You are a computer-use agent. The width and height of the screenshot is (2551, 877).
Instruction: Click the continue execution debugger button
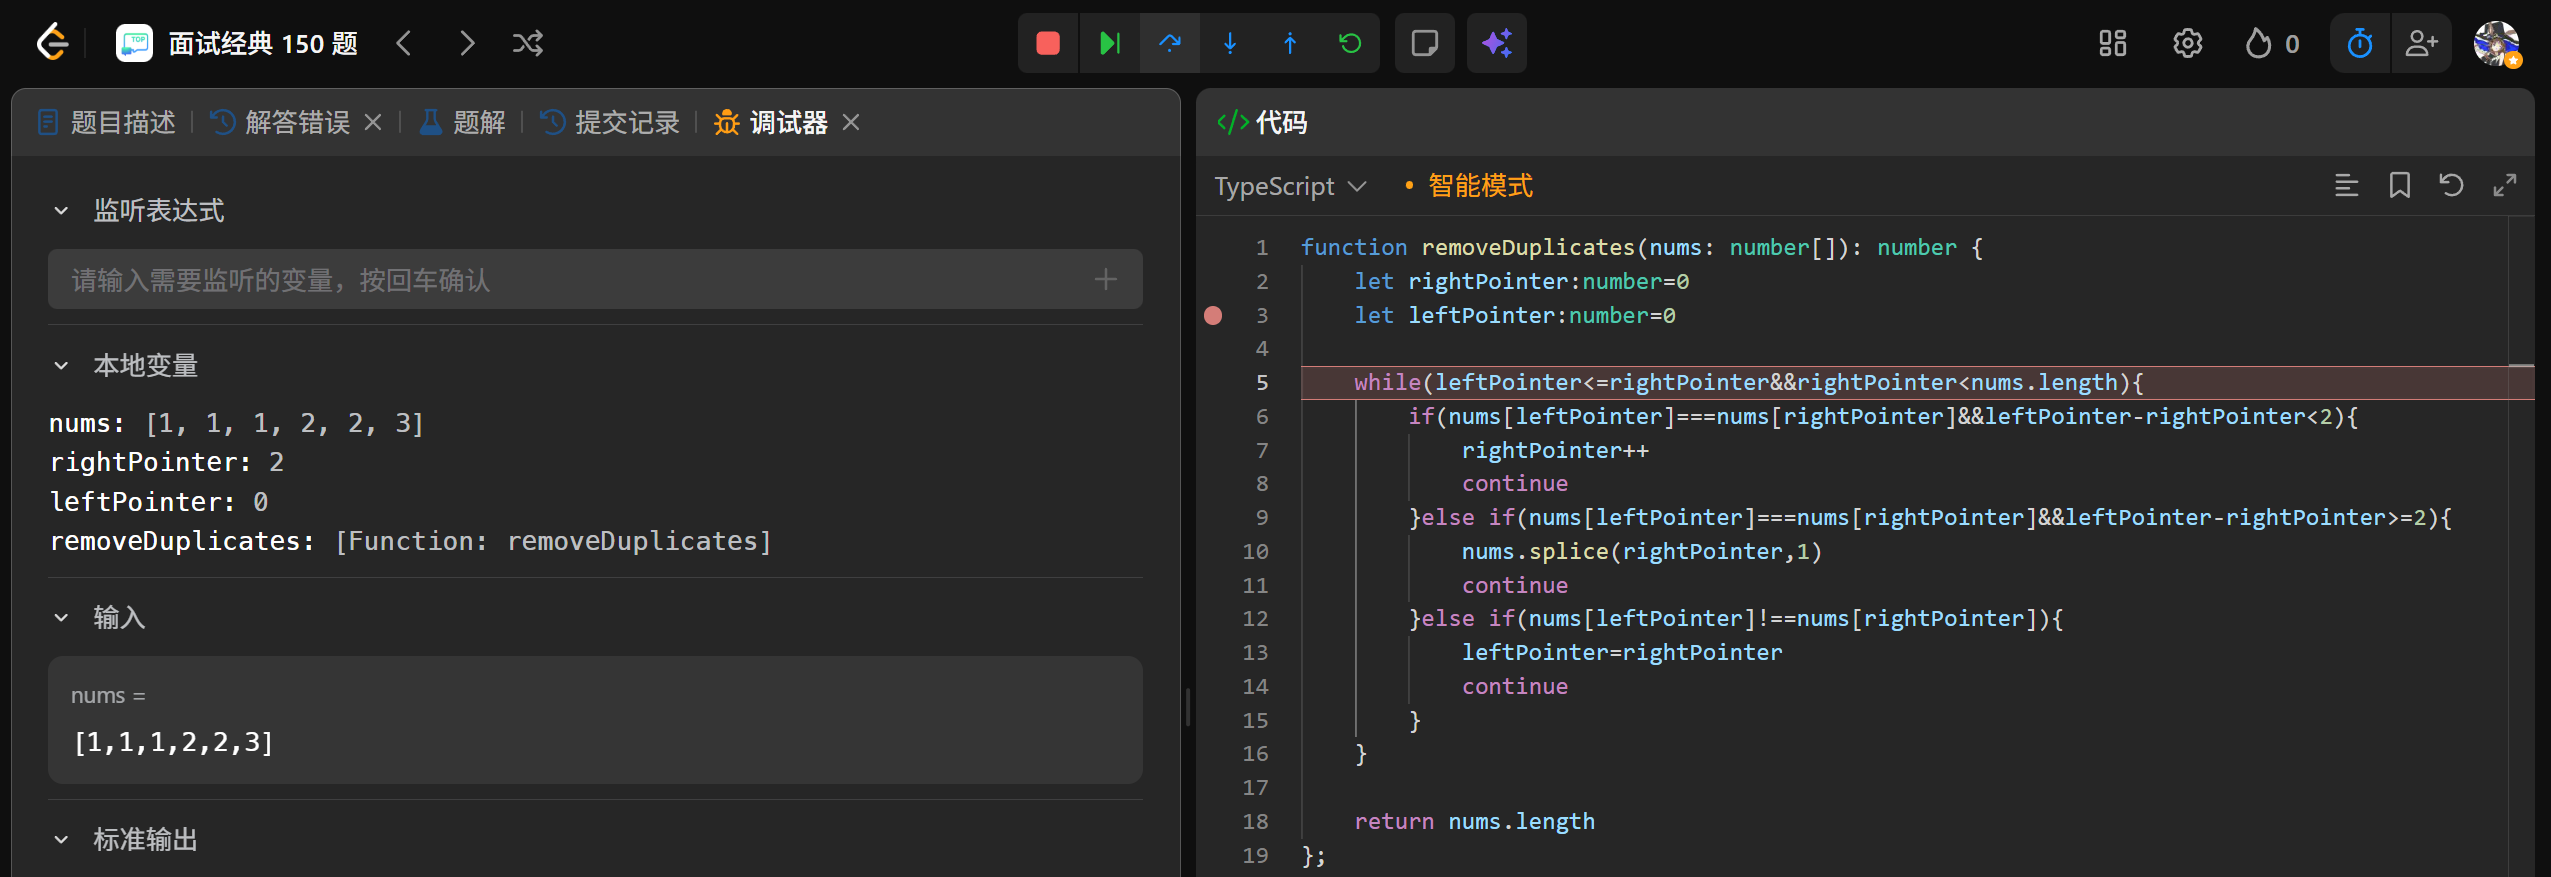click(x=1109, y=43)
